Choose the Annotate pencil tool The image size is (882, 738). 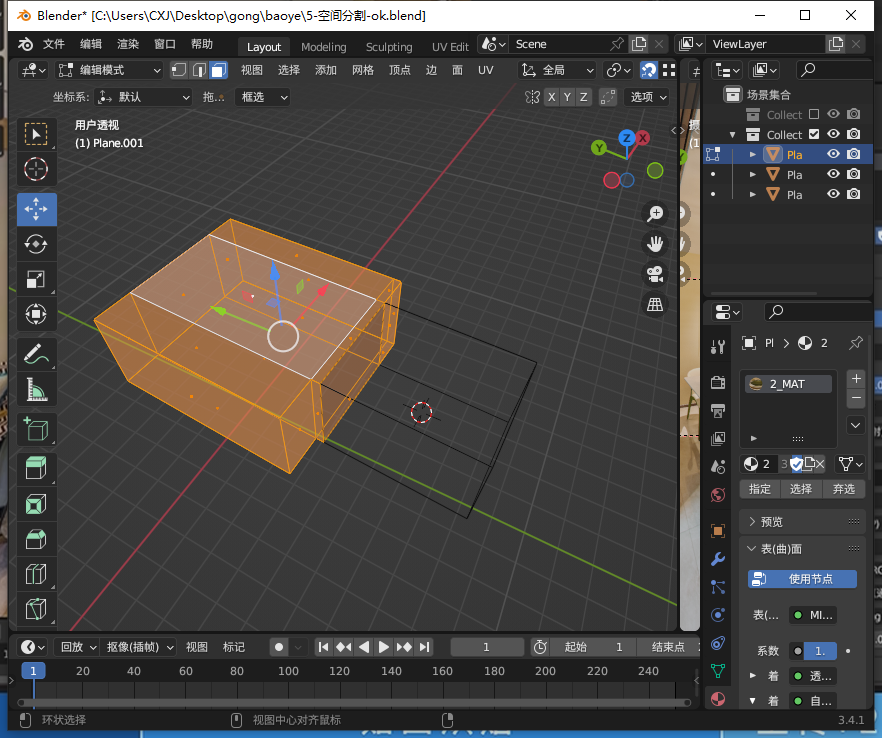click(x=36, y=353)
